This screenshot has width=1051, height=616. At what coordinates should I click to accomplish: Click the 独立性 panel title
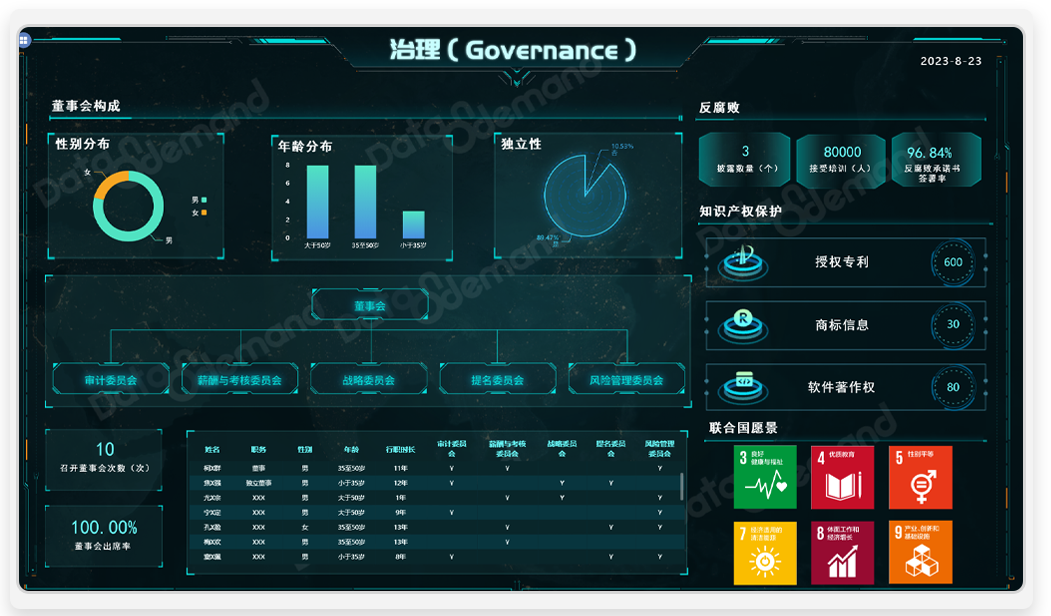point(521,144)
